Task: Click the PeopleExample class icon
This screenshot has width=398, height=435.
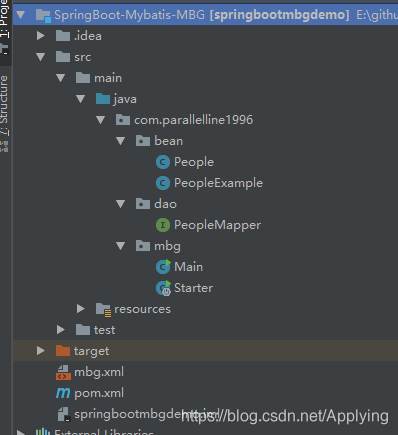Action: [163, 183]
